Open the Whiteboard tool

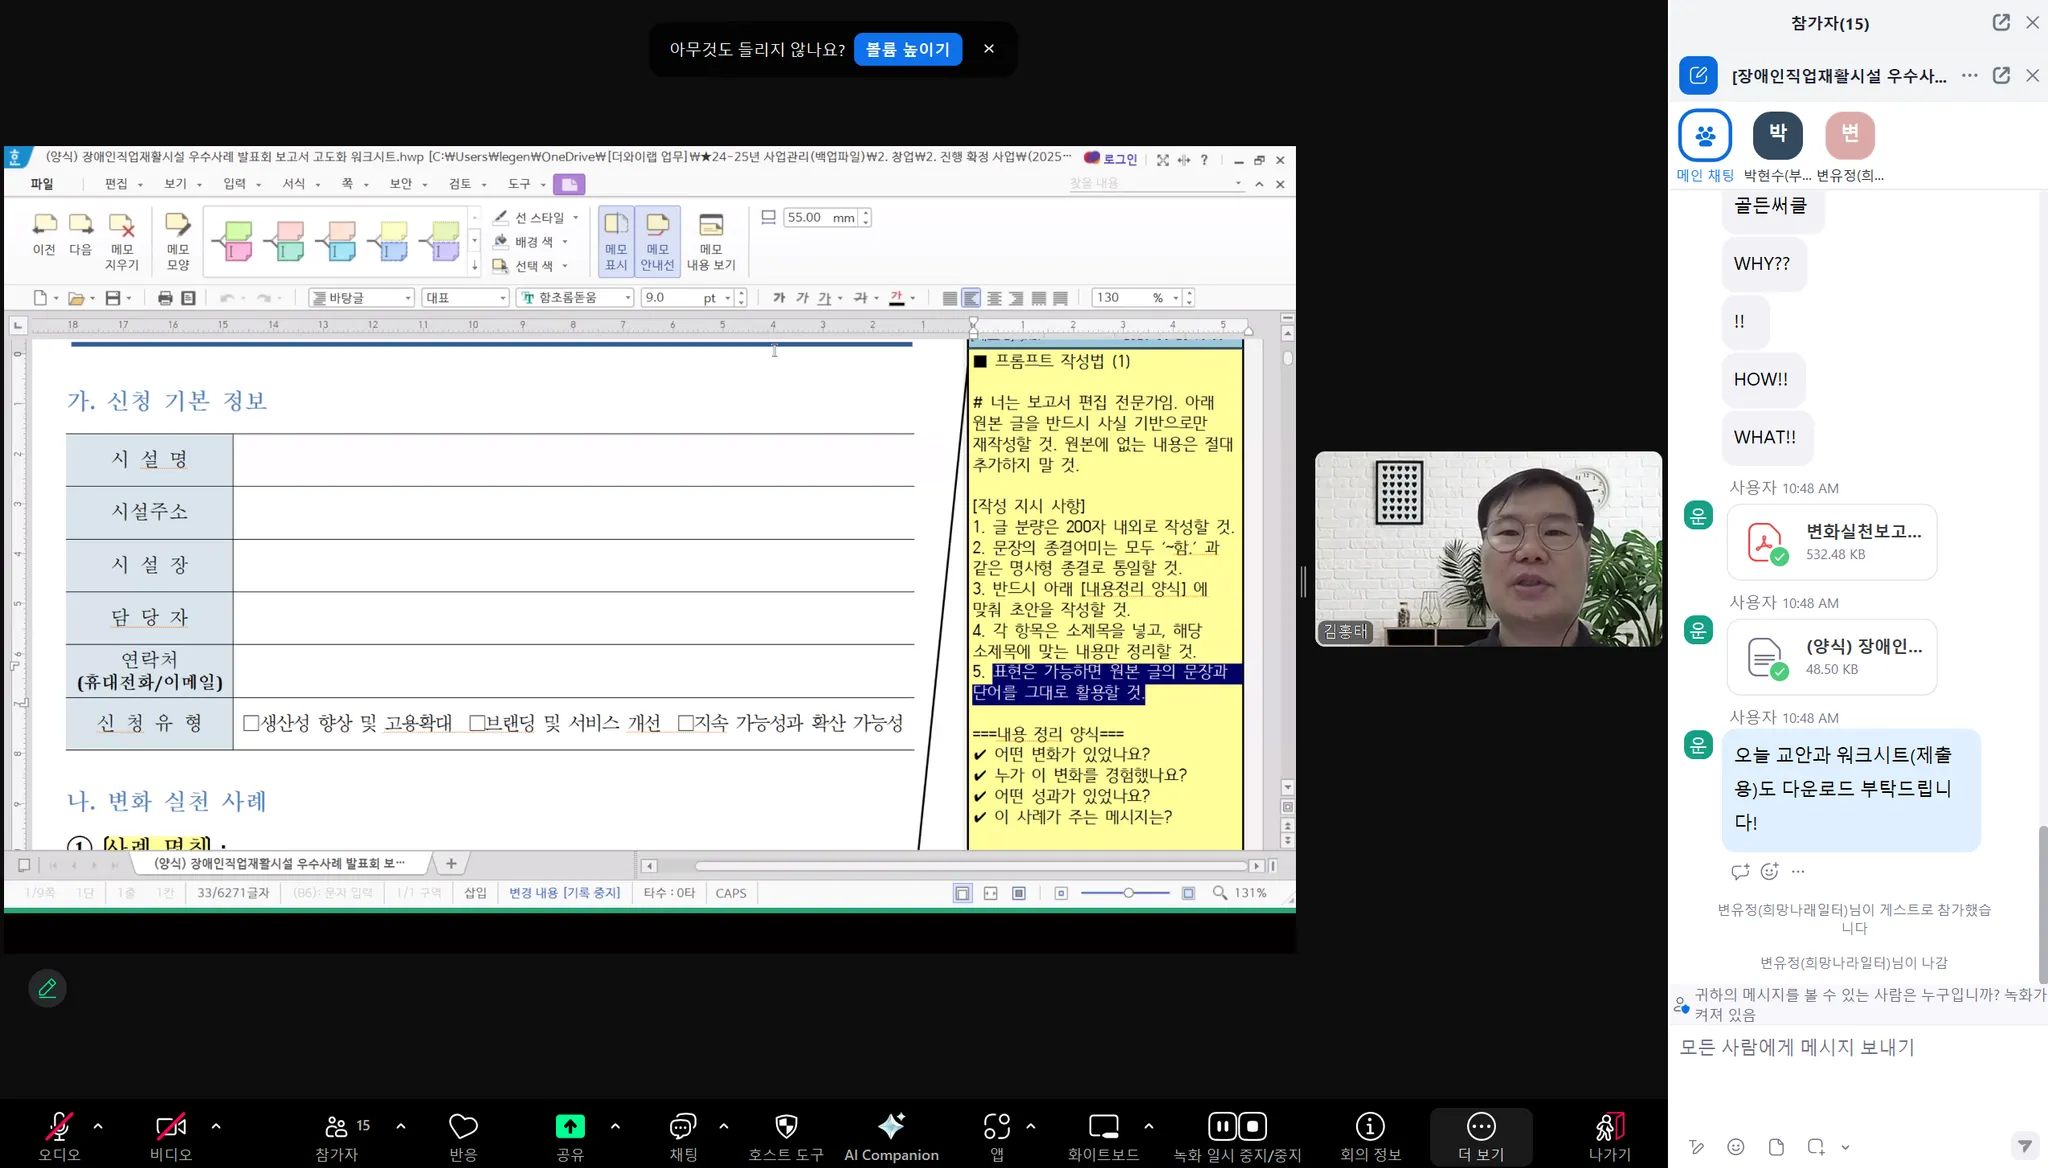1103,1127
